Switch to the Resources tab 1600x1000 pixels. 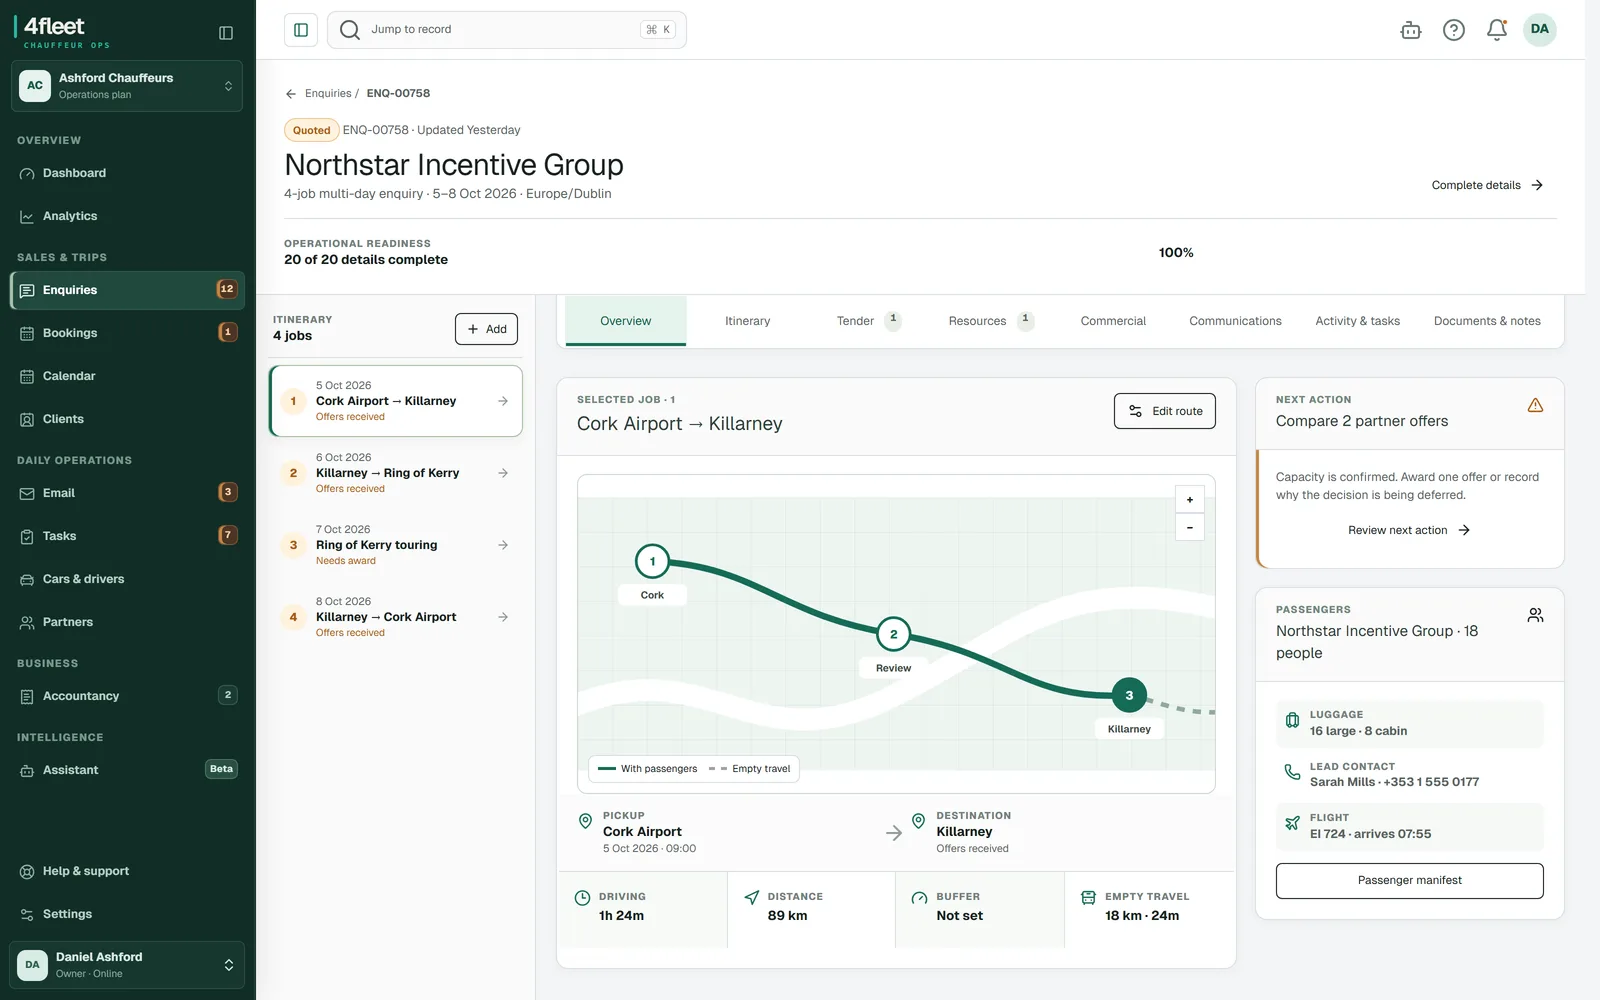(990, 321)
